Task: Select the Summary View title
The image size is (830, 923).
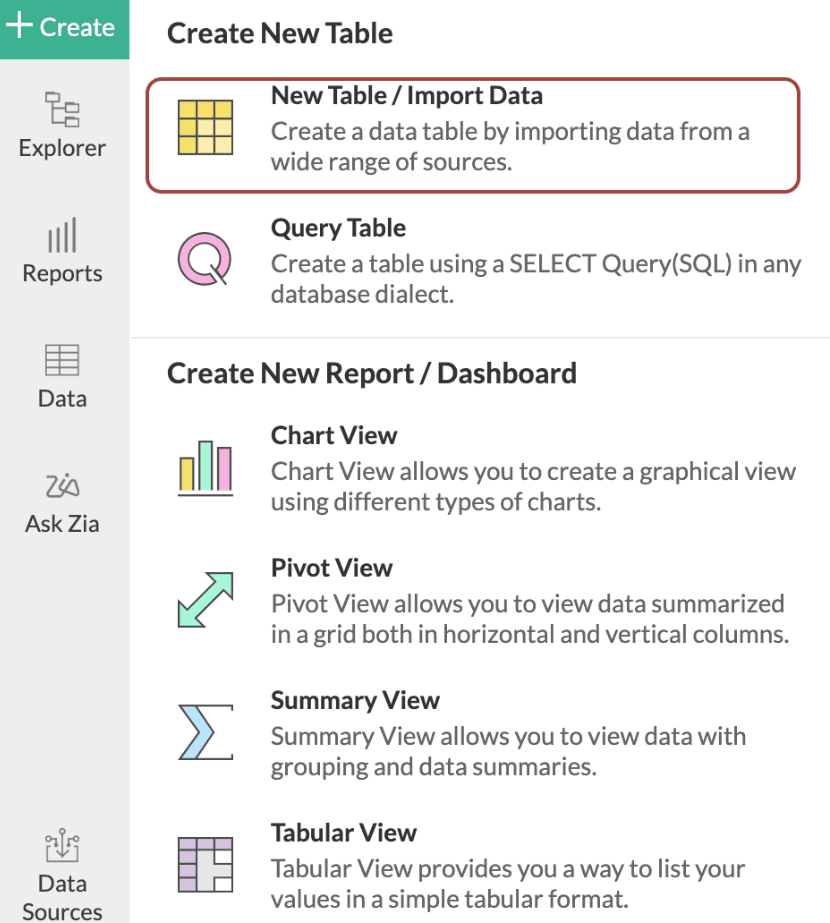Action: (355, 701)
